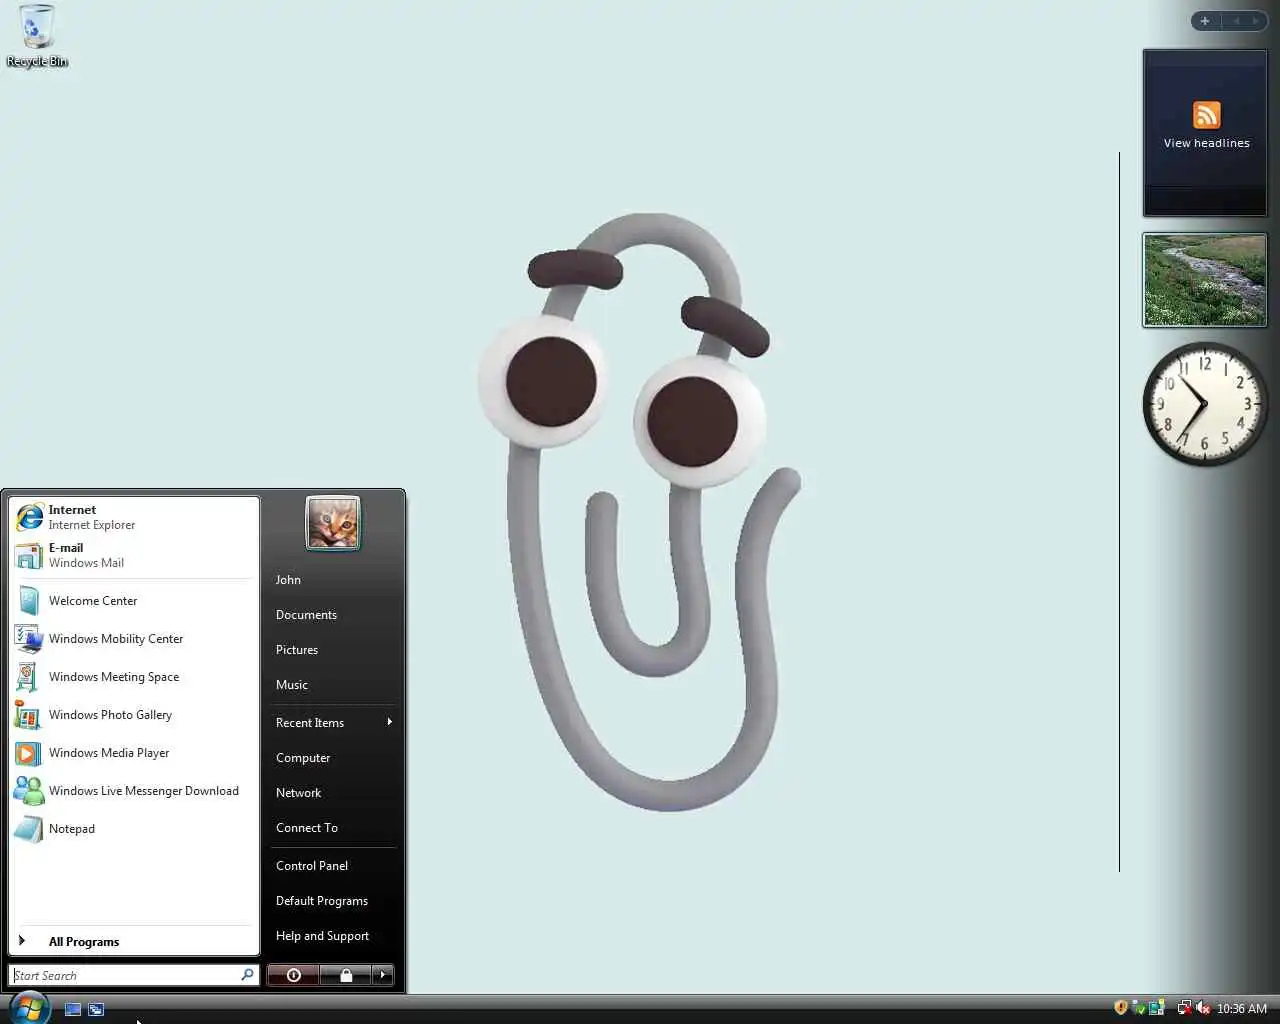Viewport: 1280px width, 1024px height.
Task: Click the analog clock gadget
Action: click(x=1204, y=404)
